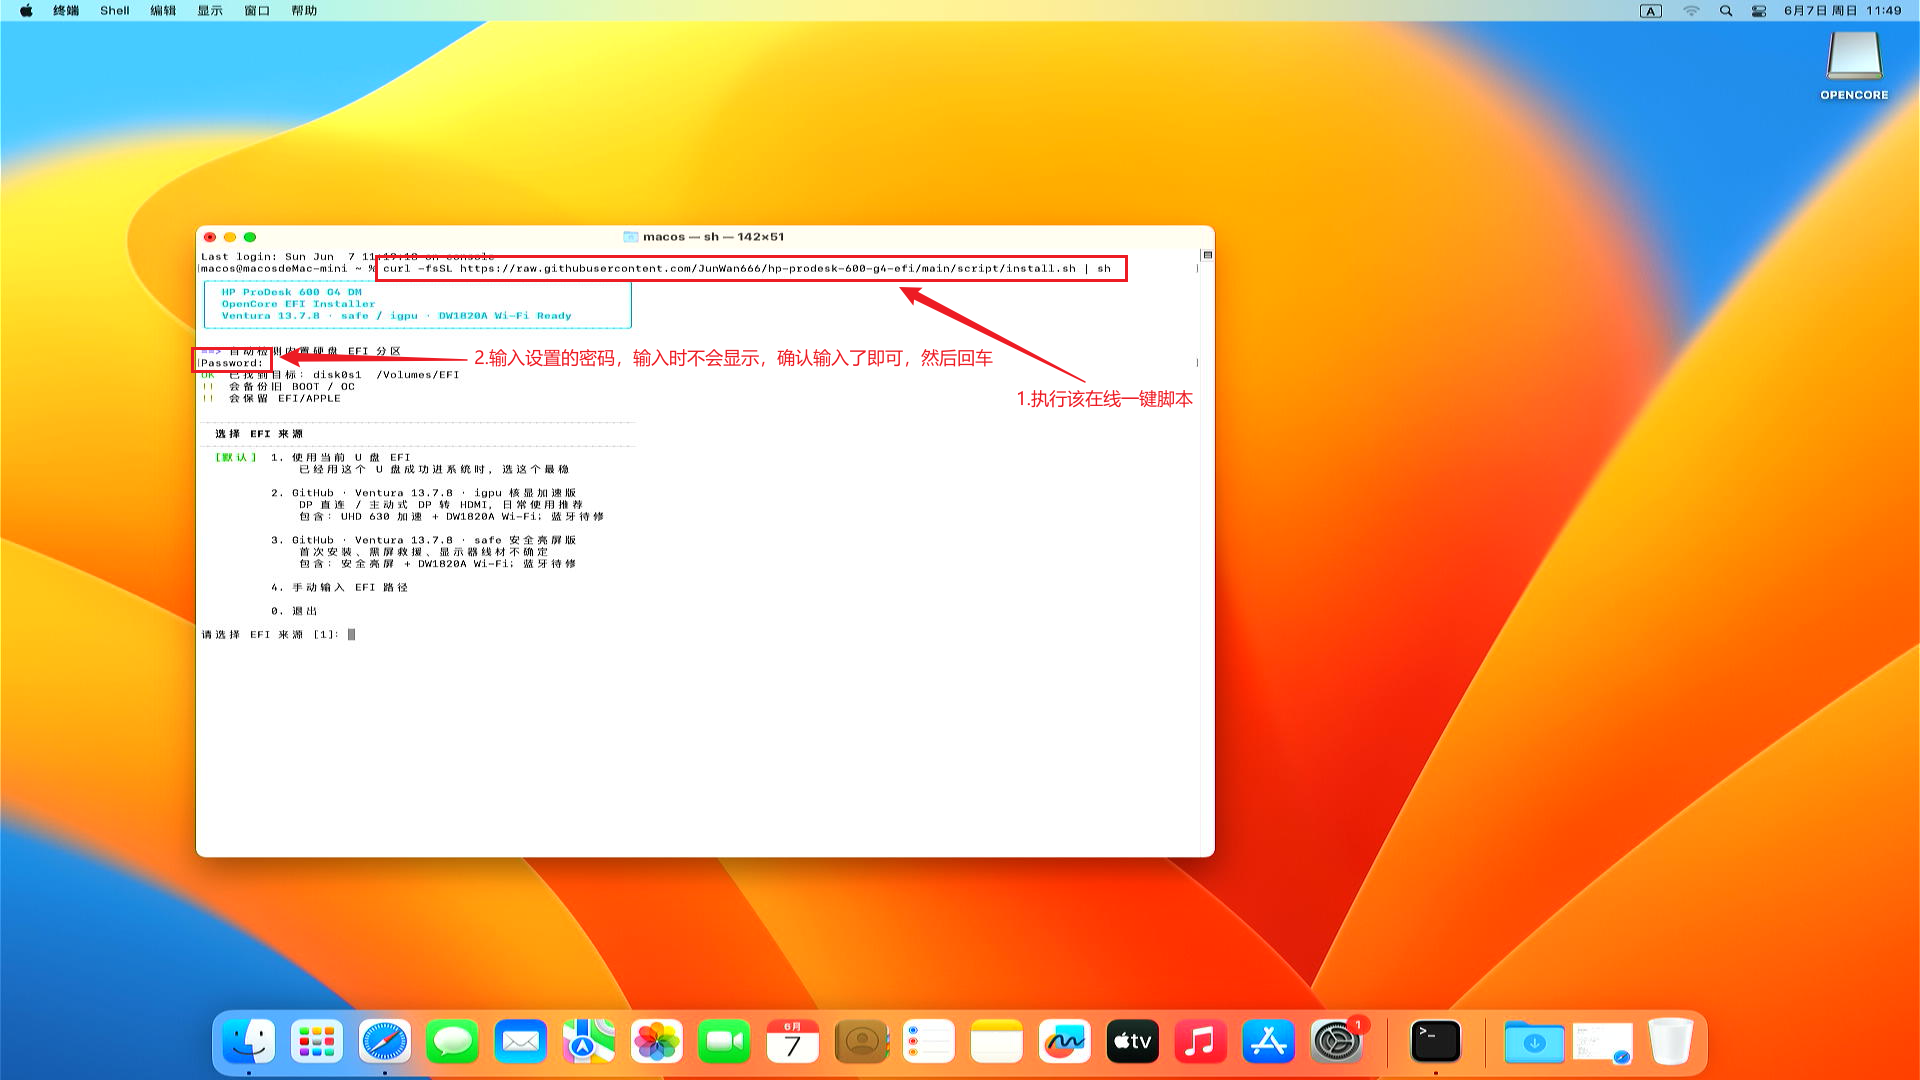Open Contacts app in the Dock
Viewport: 1920px width, 1080px height.
(x=860, y=1042)
